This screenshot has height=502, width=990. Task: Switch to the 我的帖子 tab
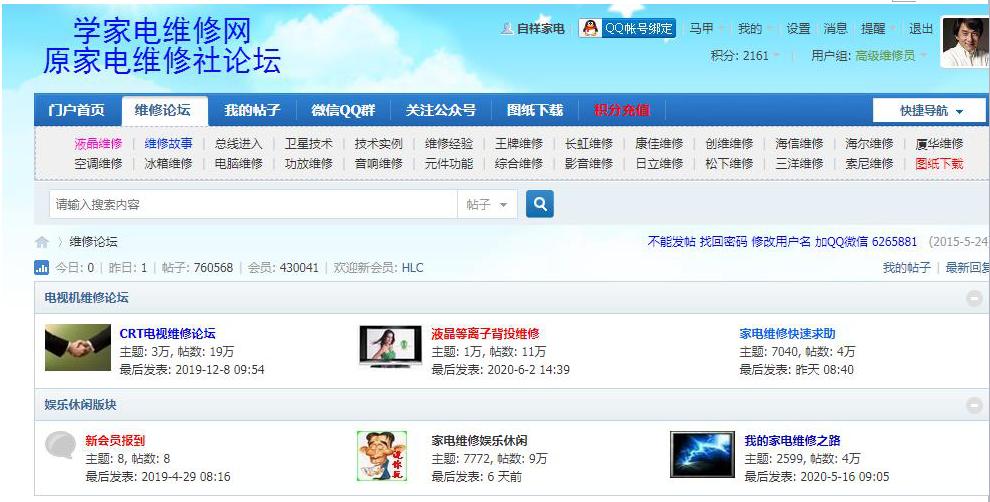[252, 110]
